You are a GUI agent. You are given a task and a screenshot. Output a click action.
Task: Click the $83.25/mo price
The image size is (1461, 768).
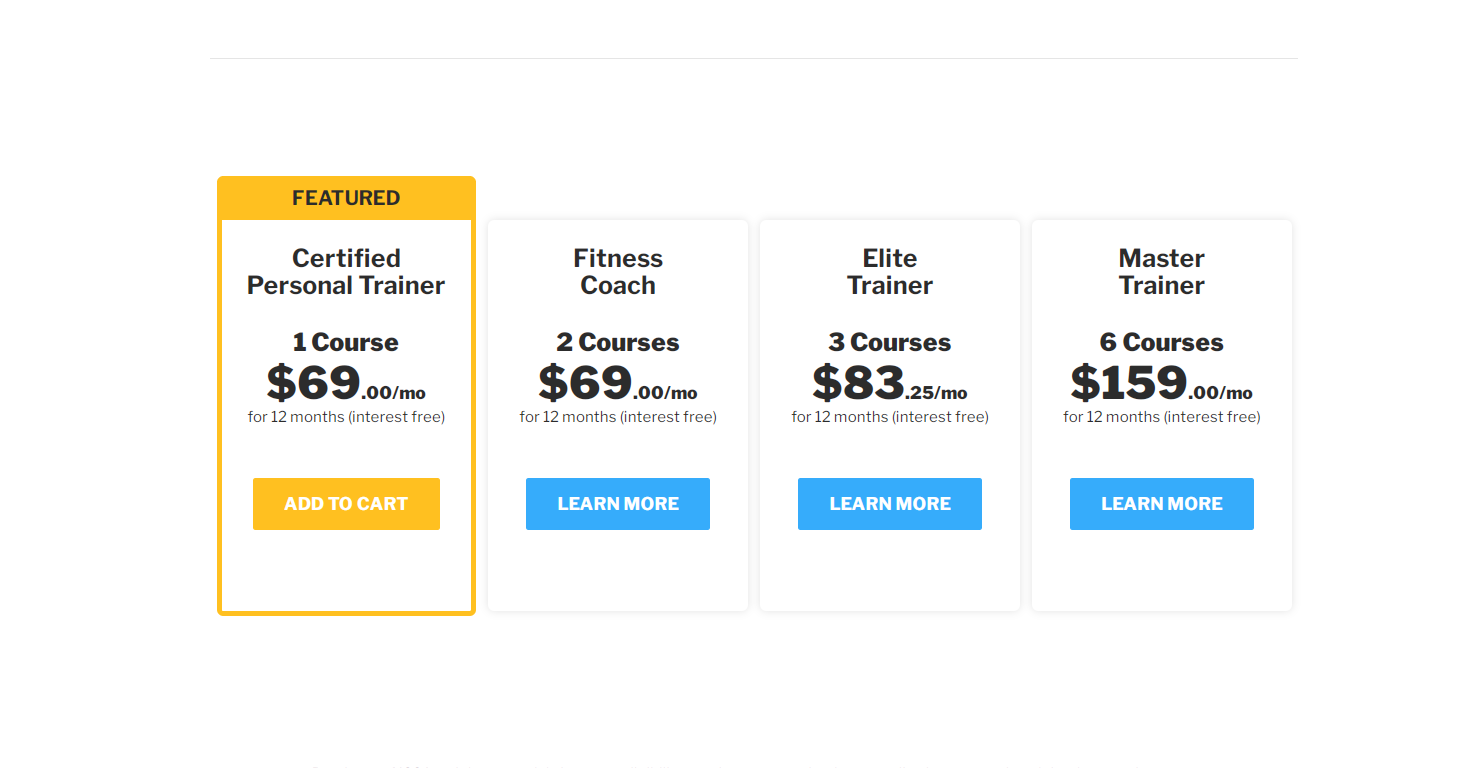(x=890, y=383)
